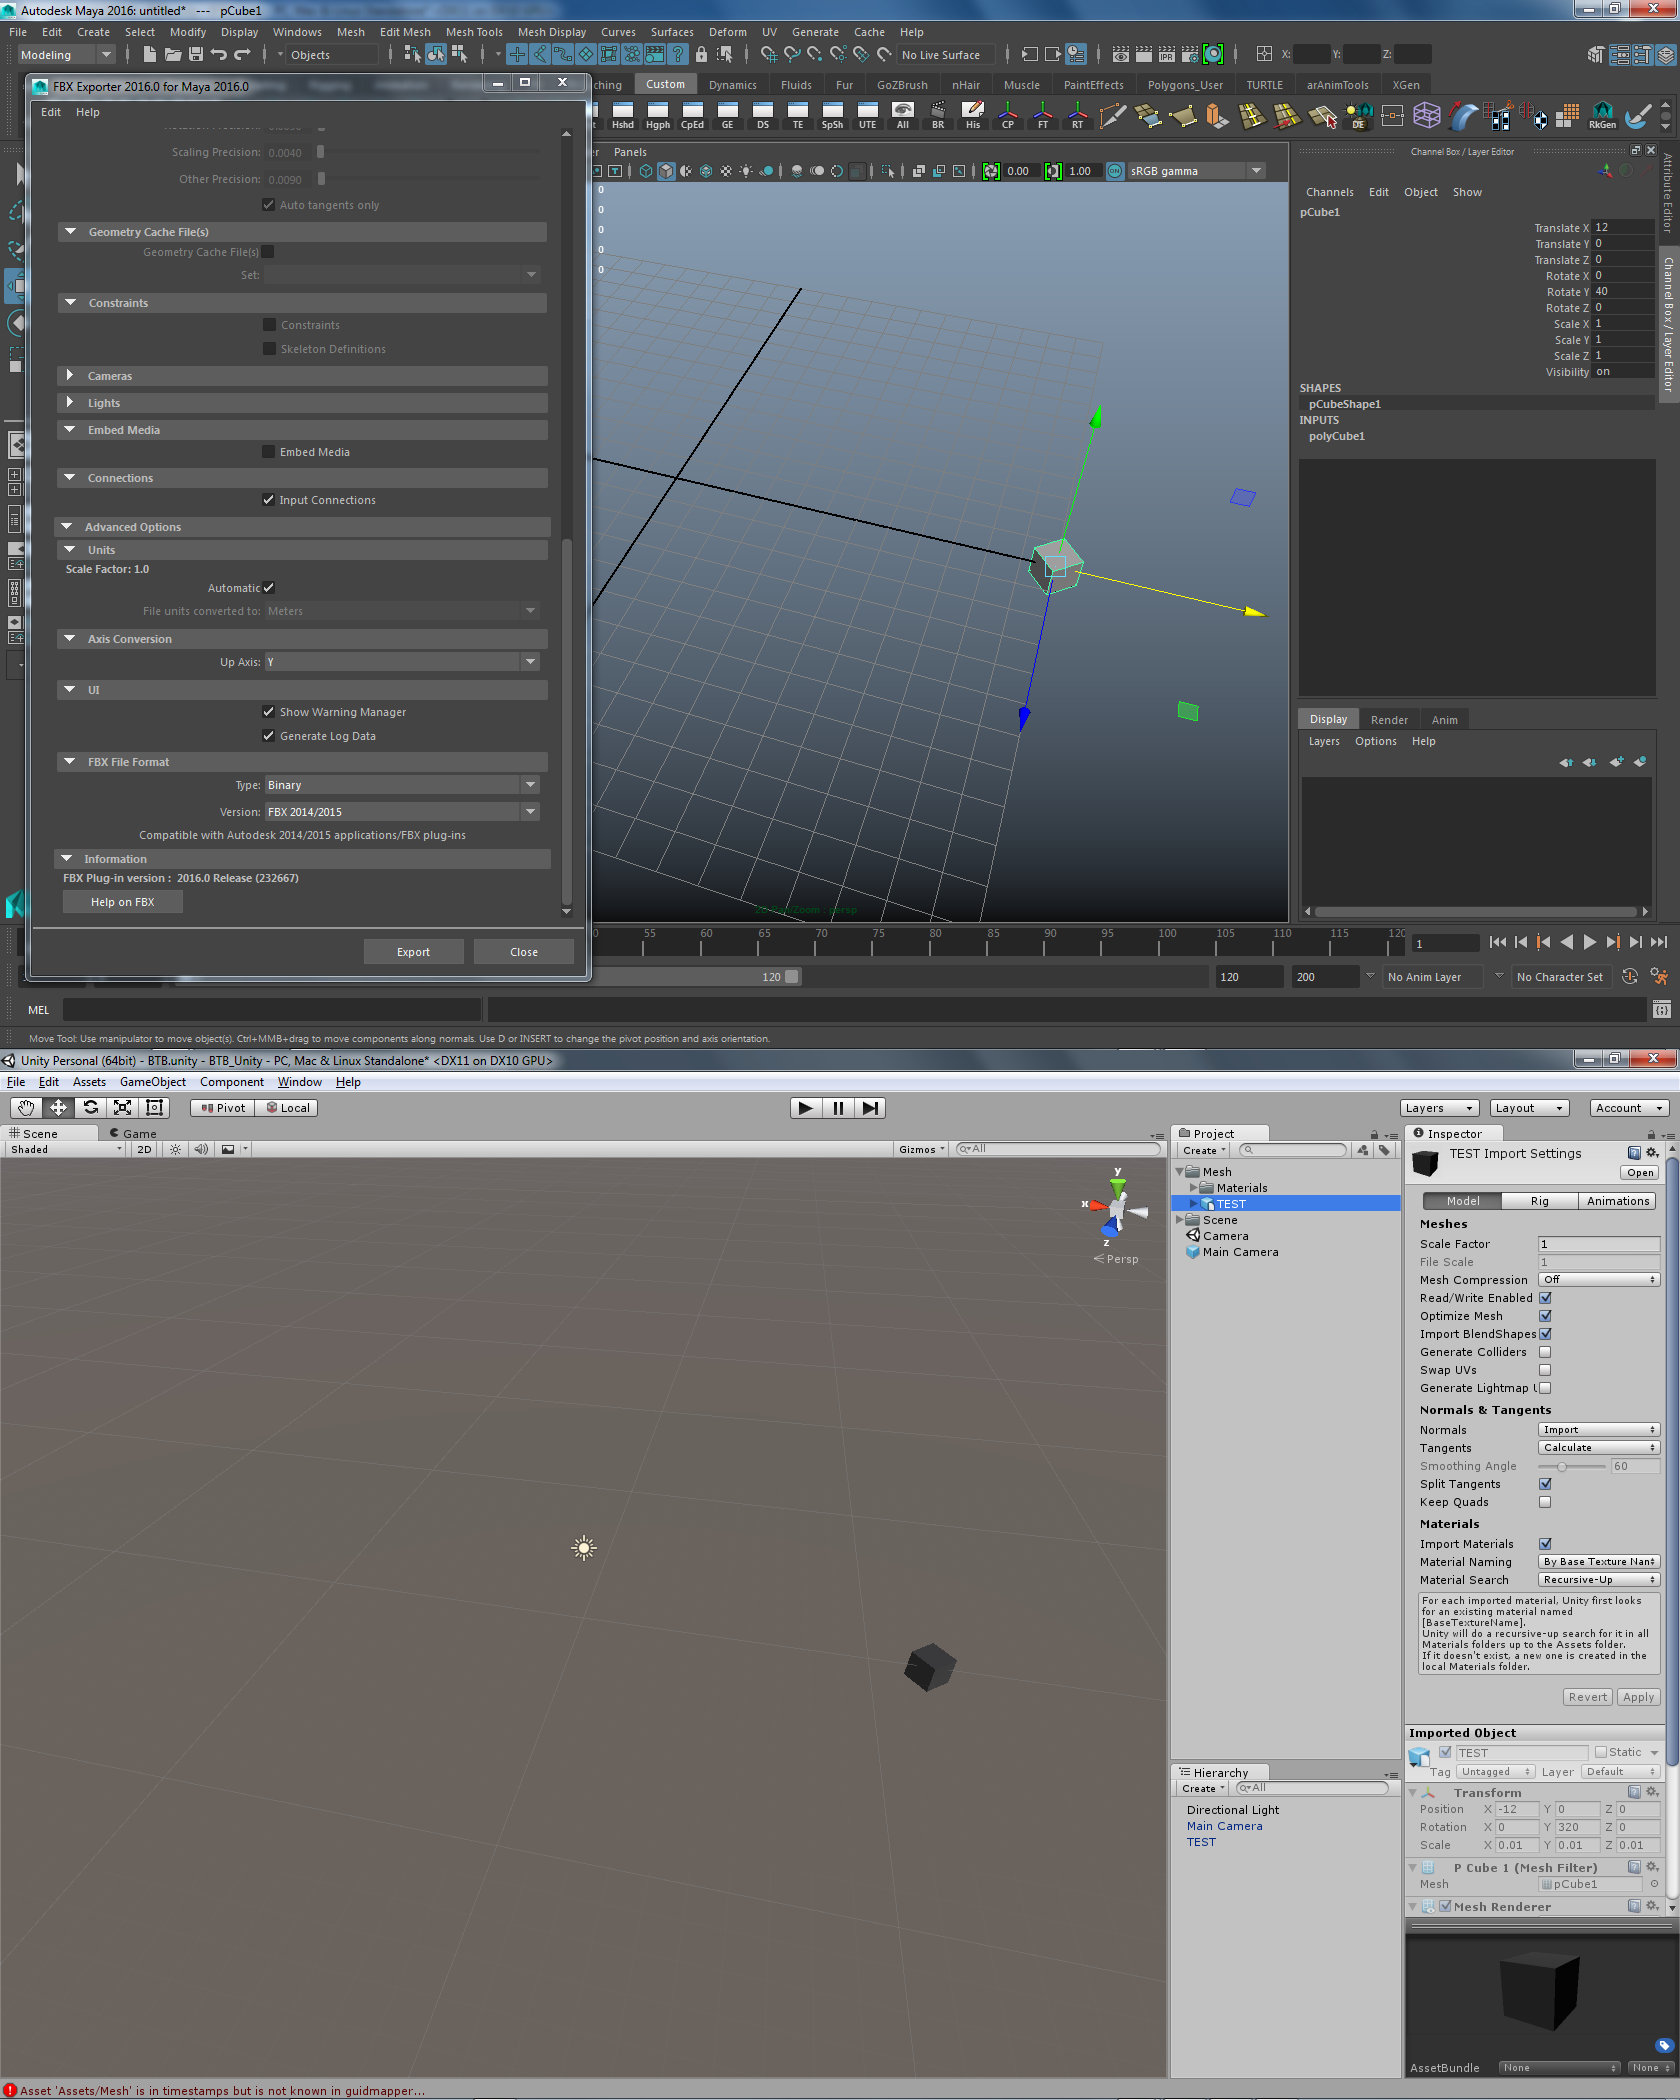Click Maya's New Scene icon
Screen dimensions: 1680x2100
[x=149, y=54]
